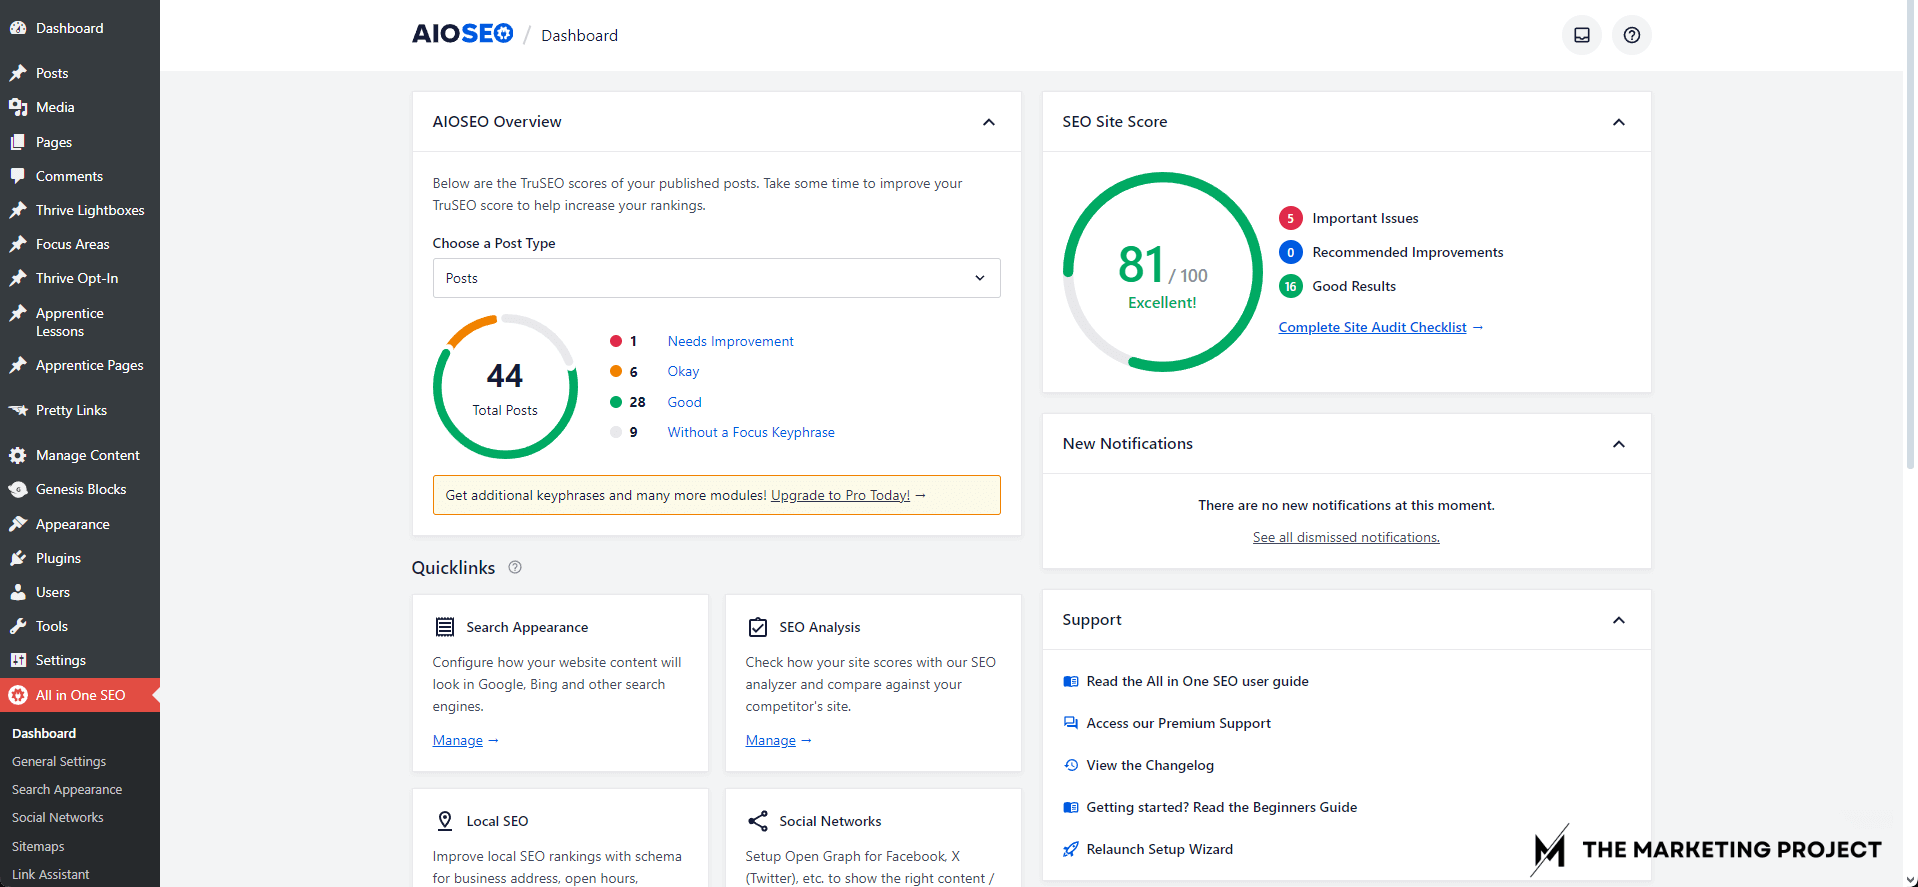Screen dimensions: 1918x887
Task: Open the Pages menu in sidebar
Action: (80, 142)
